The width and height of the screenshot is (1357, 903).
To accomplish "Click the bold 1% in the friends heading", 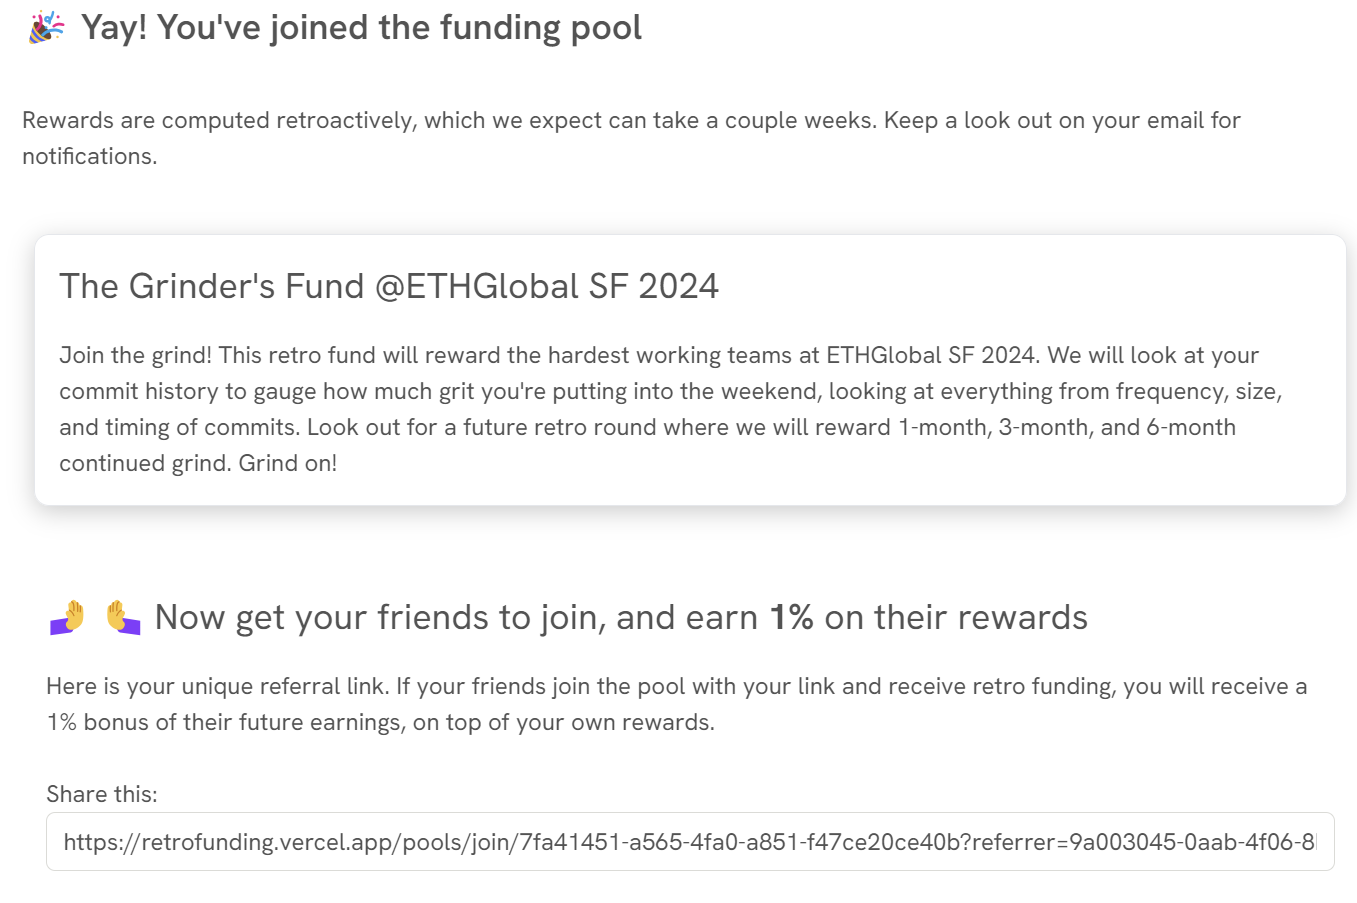I will [x=791, y=617].
